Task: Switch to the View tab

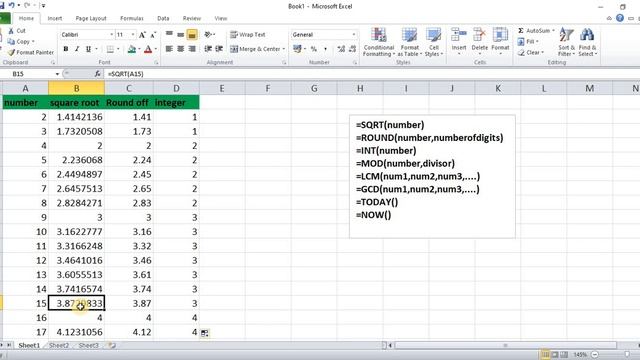Action: [x=221, y=18]
